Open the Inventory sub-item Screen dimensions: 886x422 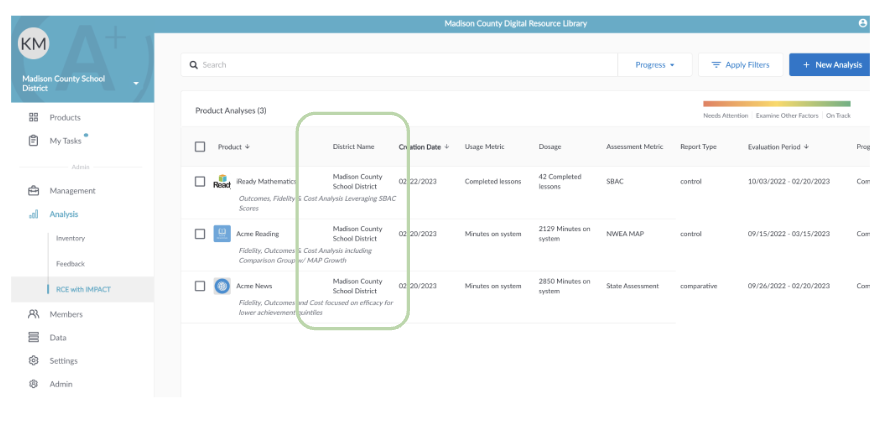tap(71, 238)
